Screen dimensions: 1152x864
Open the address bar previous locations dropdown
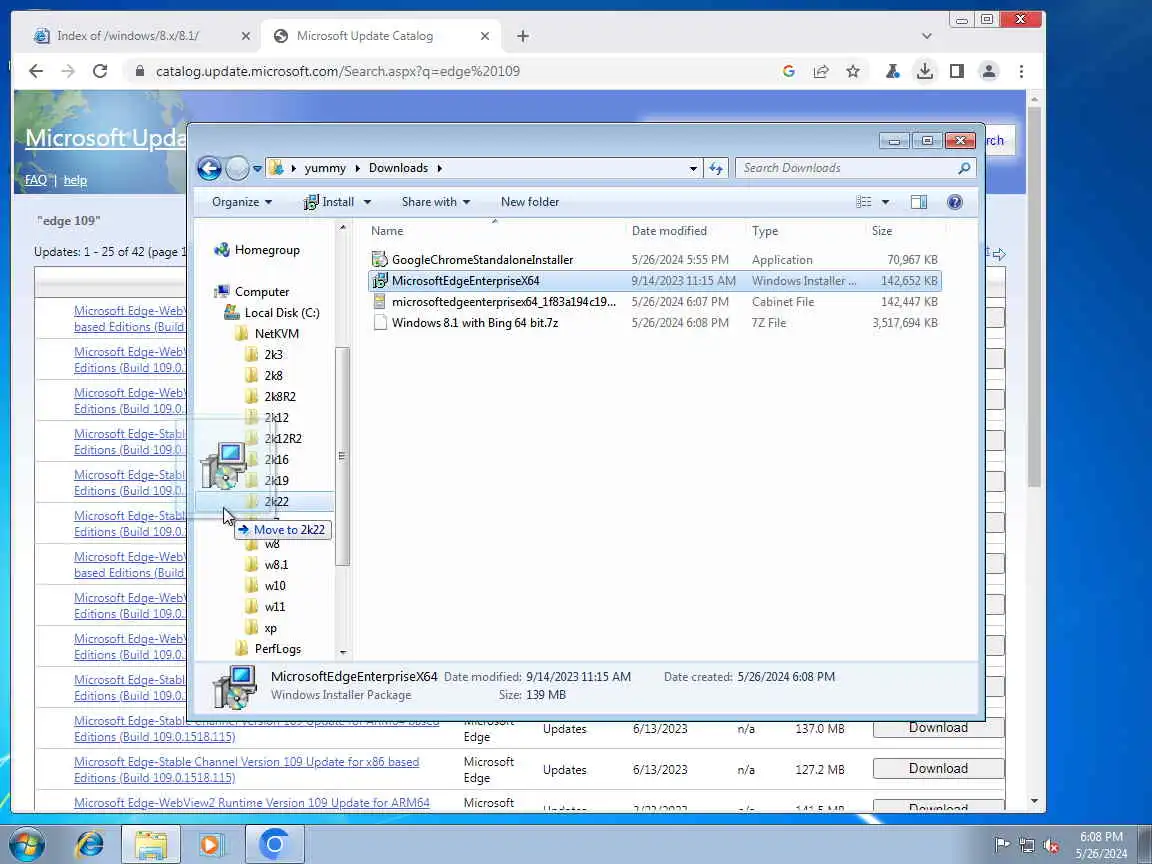tap(693, 168)
